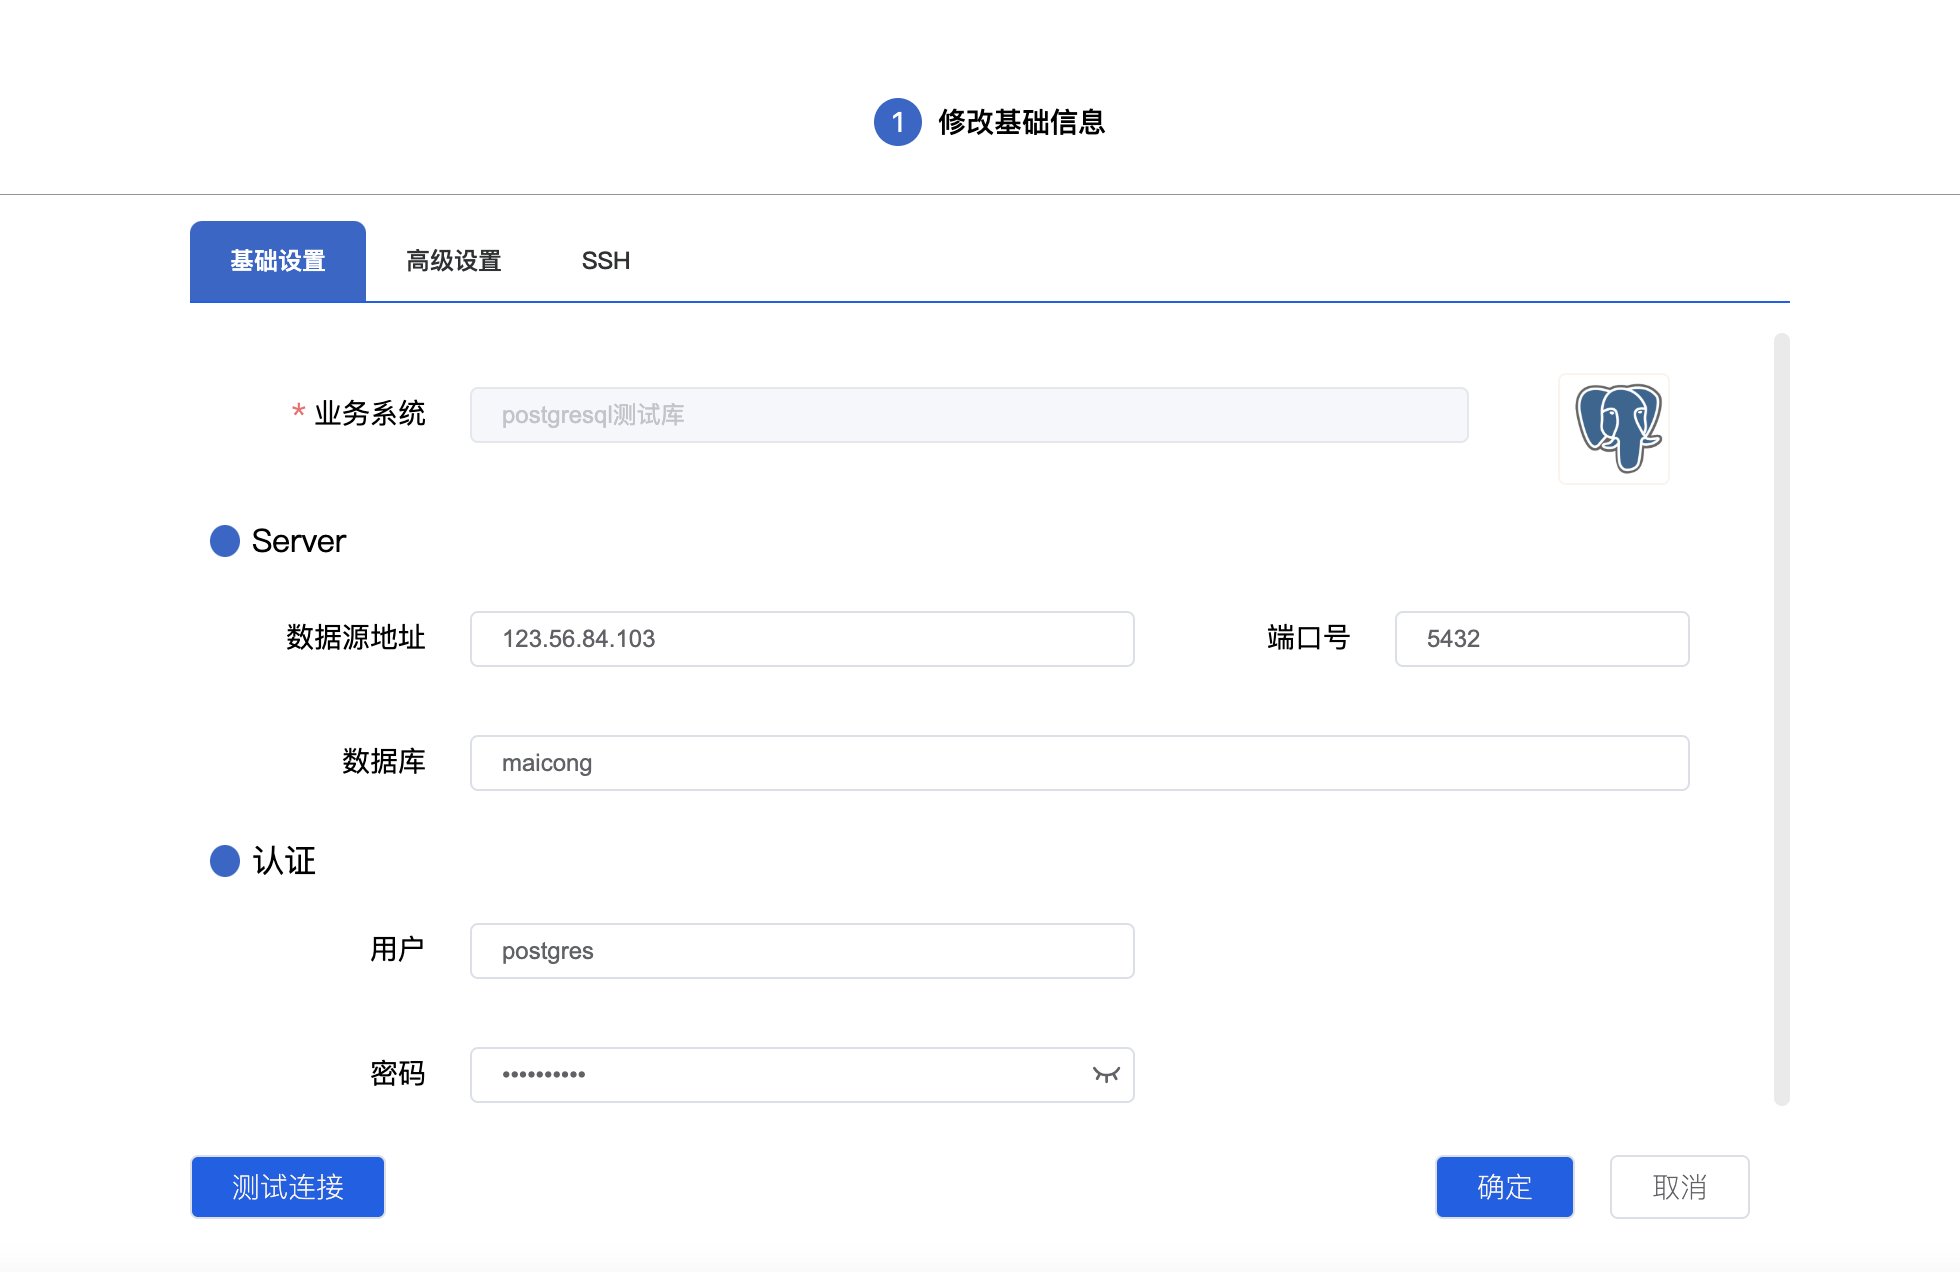This screenshot has height=1272, width=1960.
Task: Click the PostgreSQL elephant logo icon
Action: pos(1614,429)
